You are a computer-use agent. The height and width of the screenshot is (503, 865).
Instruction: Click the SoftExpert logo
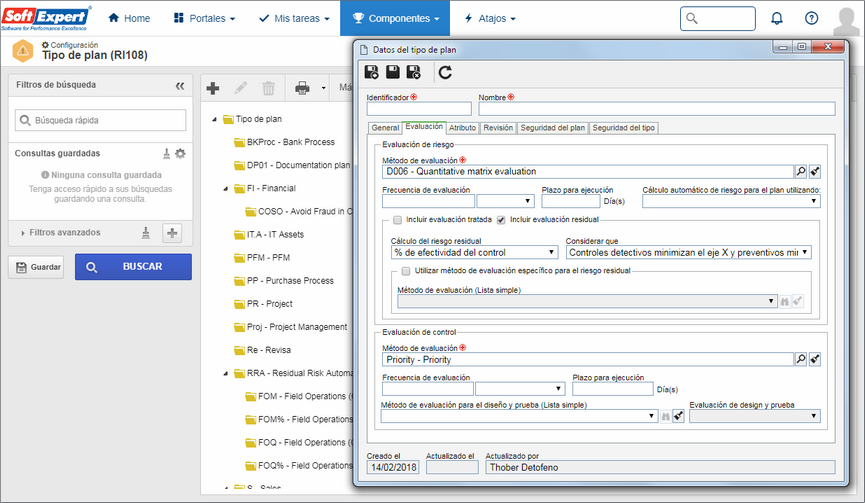point(46,18)
